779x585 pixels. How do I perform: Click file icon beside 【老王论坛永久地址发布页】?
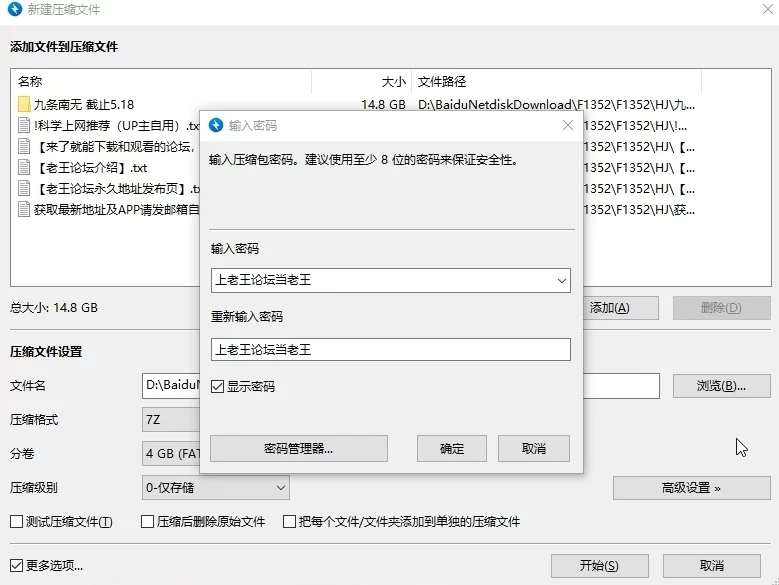coord(24,188)
